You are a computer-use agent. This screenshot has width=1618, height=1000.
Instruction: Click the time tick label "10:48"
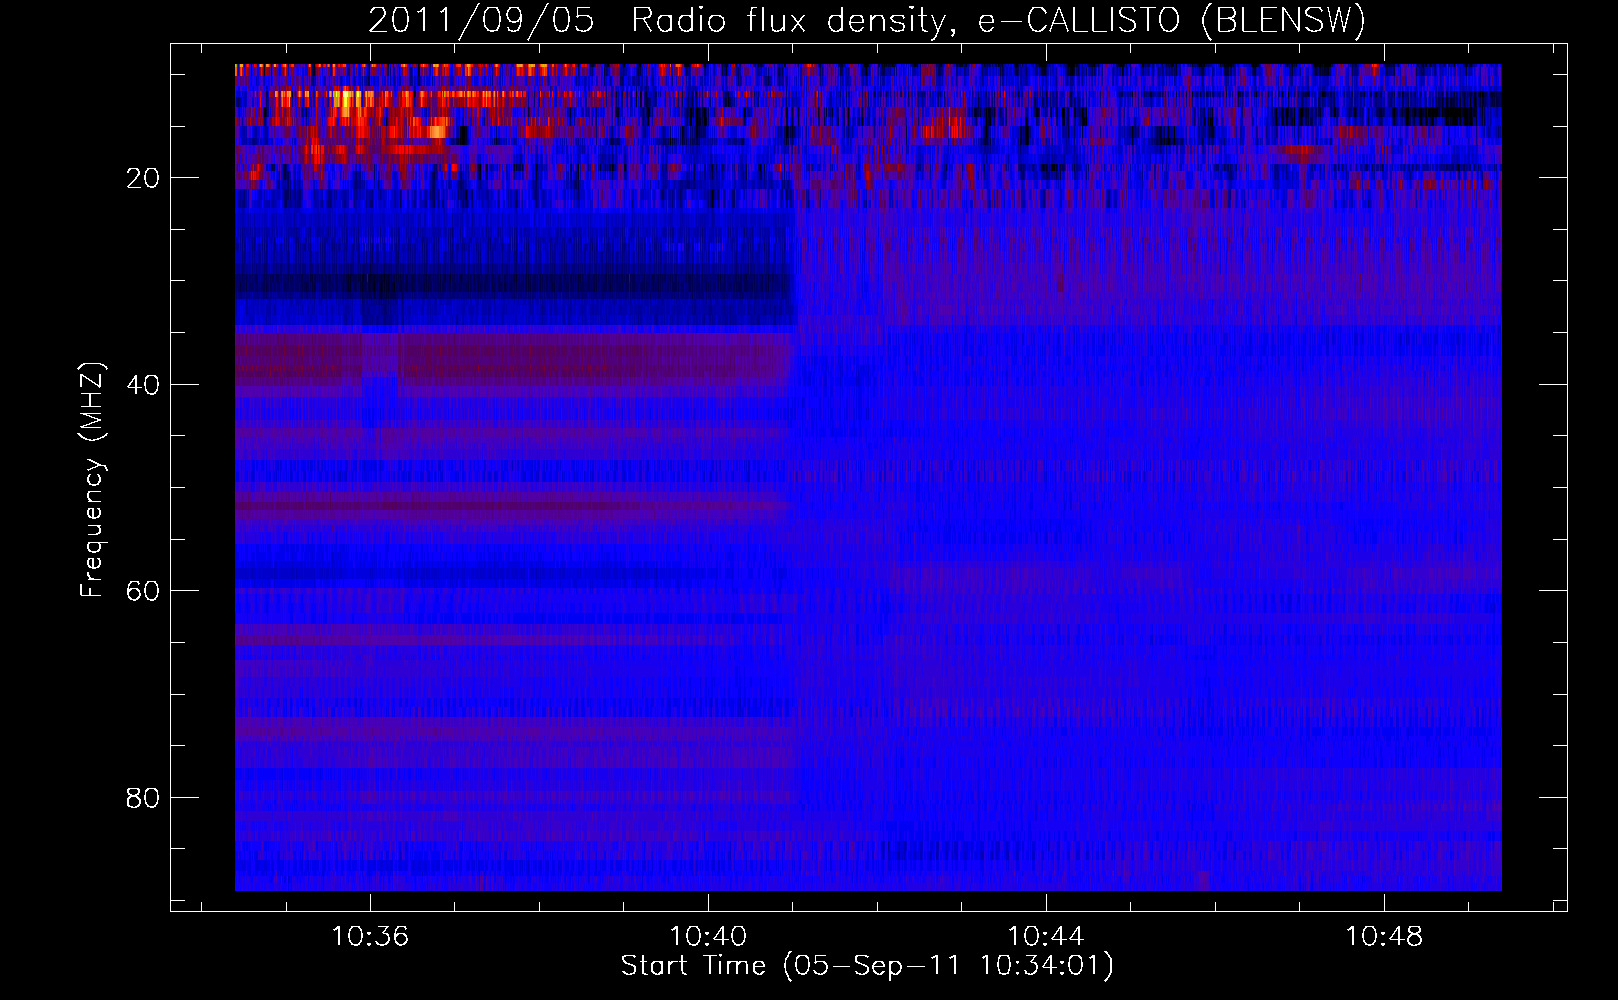tap(1384, 937)
